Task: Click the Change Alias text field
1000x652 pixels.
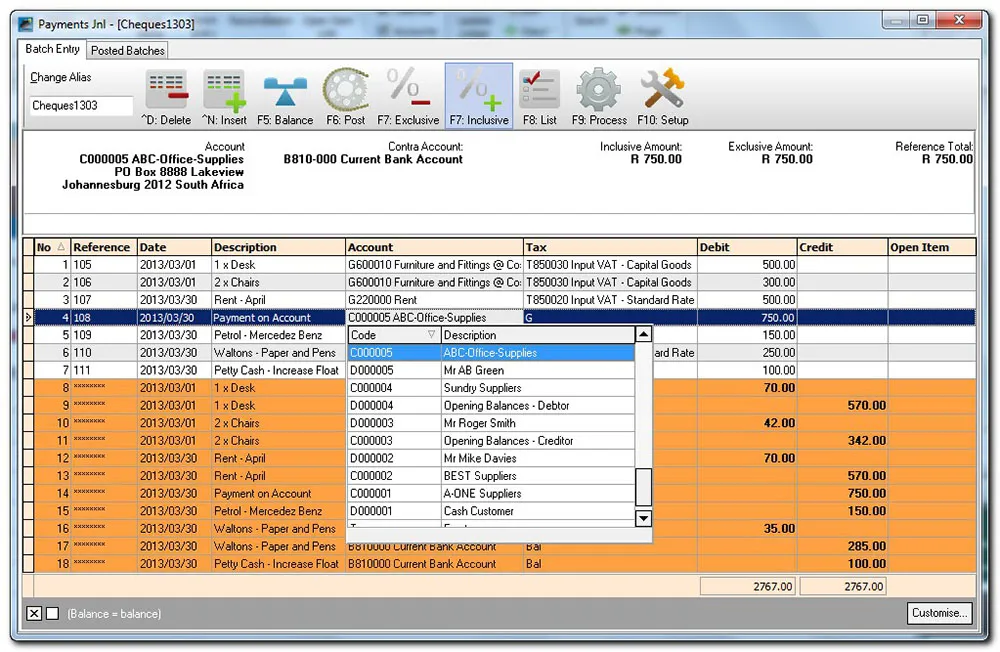Action: tap(80, 106)
